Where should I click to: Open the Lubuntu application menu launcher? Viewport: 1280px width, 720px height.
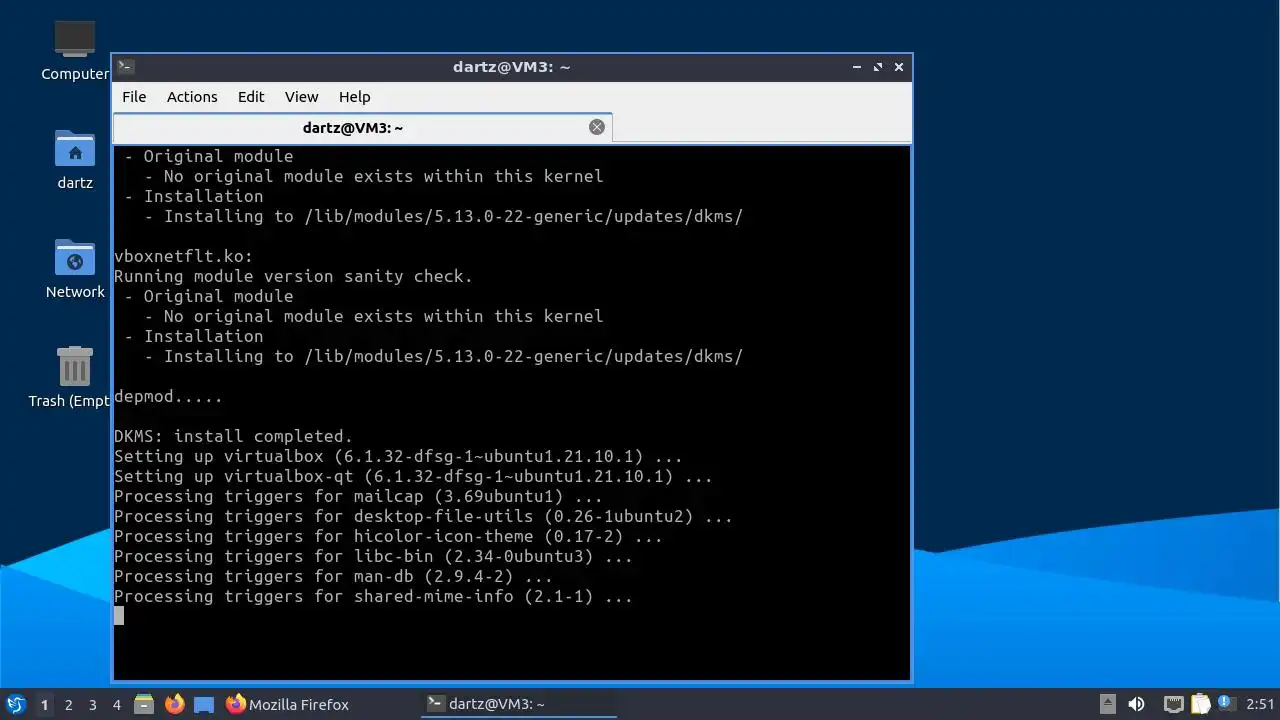(x=15, y=704)
